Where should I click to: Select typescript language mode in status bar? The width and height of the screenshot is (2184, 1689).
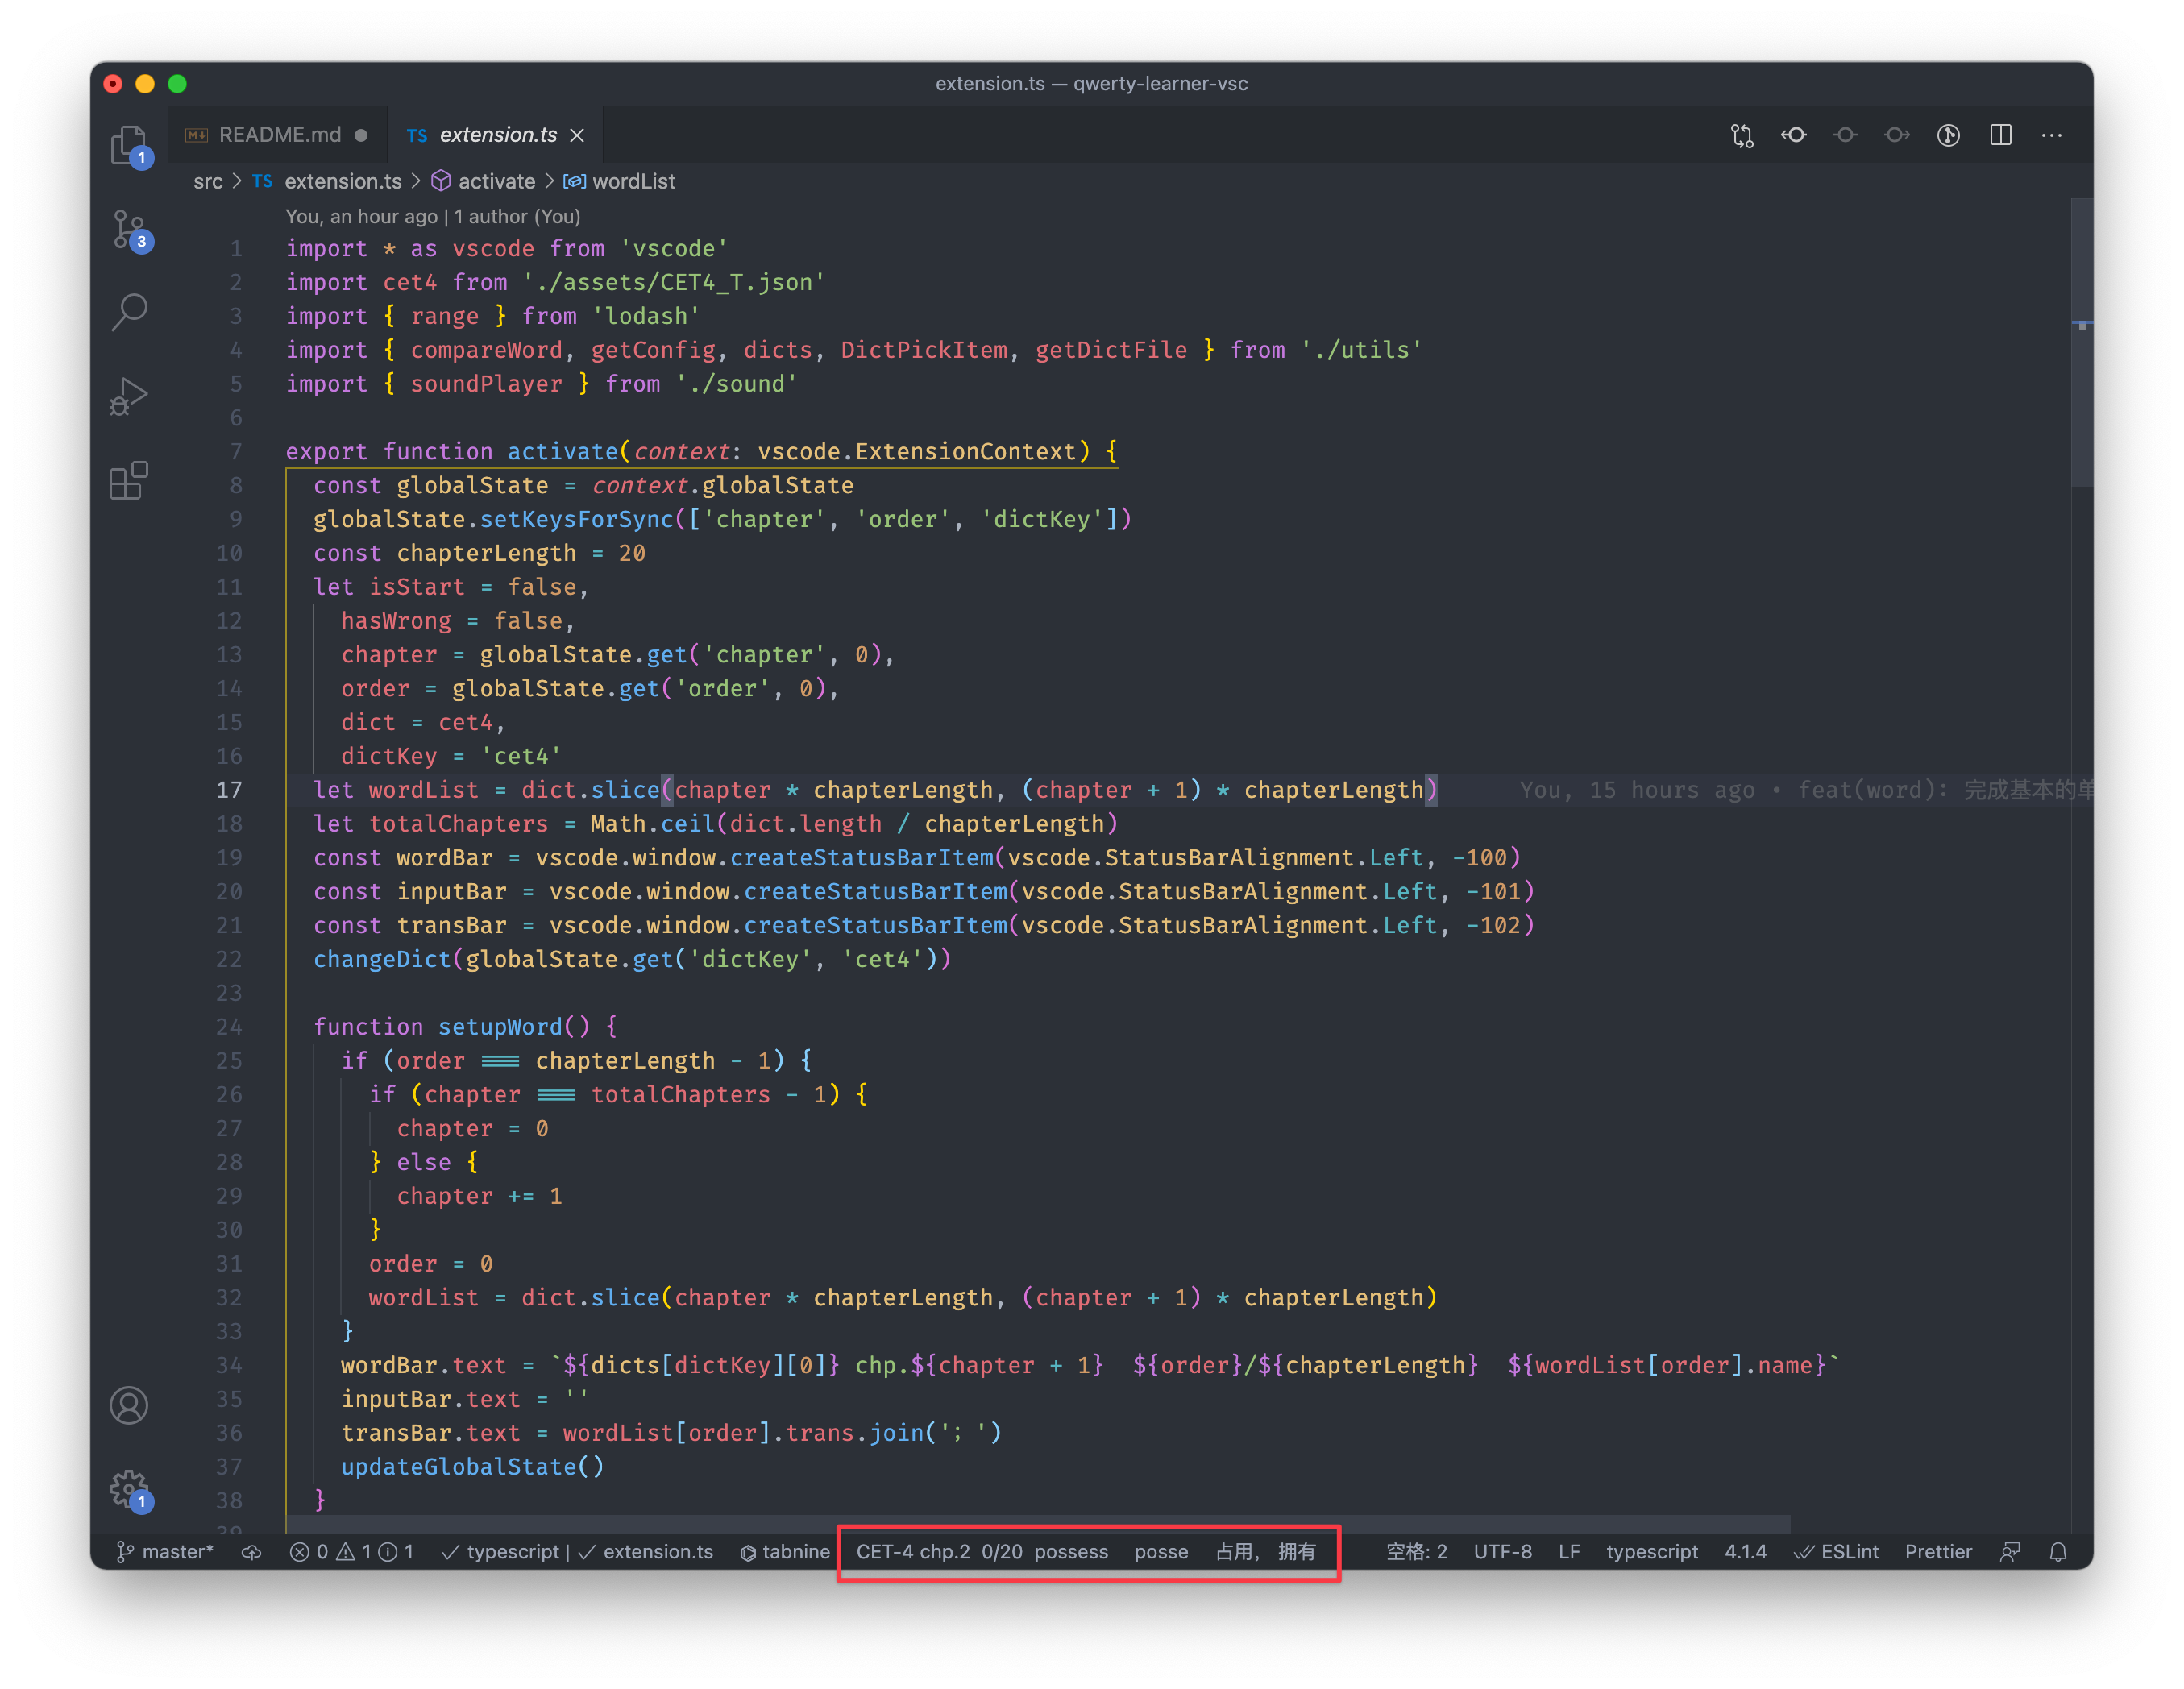coord(1651,1552)
